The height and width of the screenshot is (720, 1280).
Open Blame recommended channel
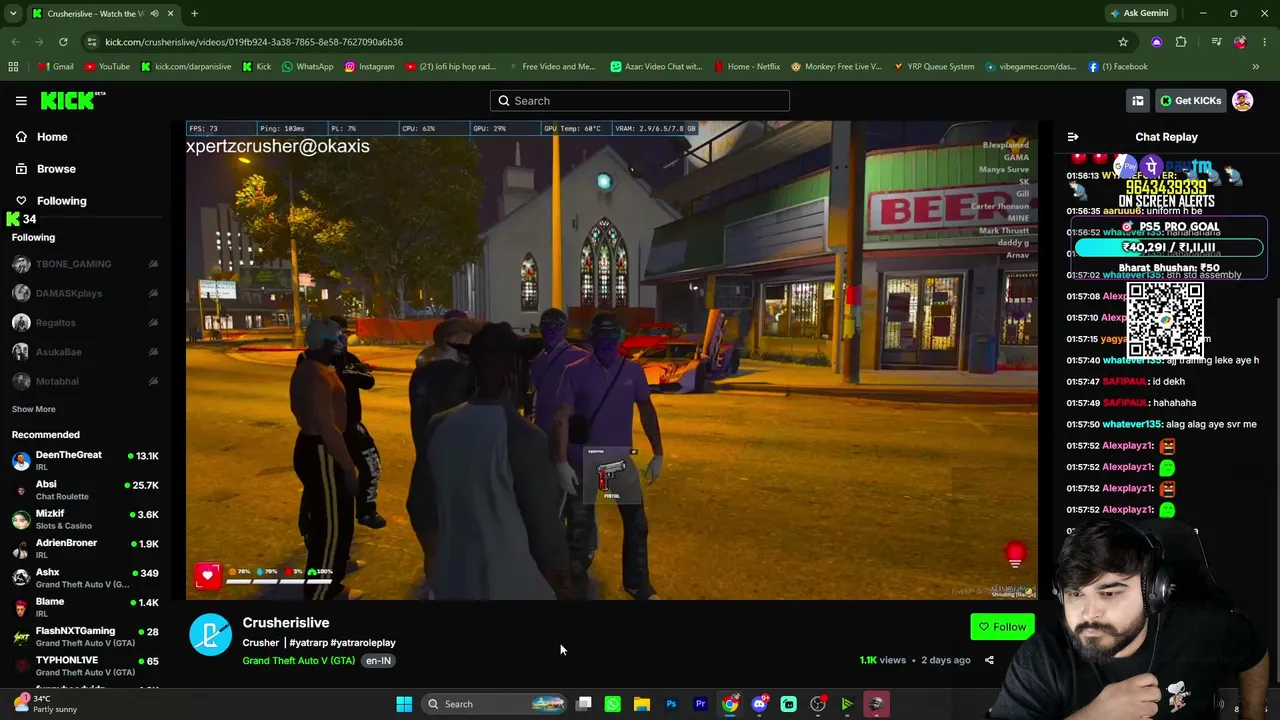(x=85, y=607)
